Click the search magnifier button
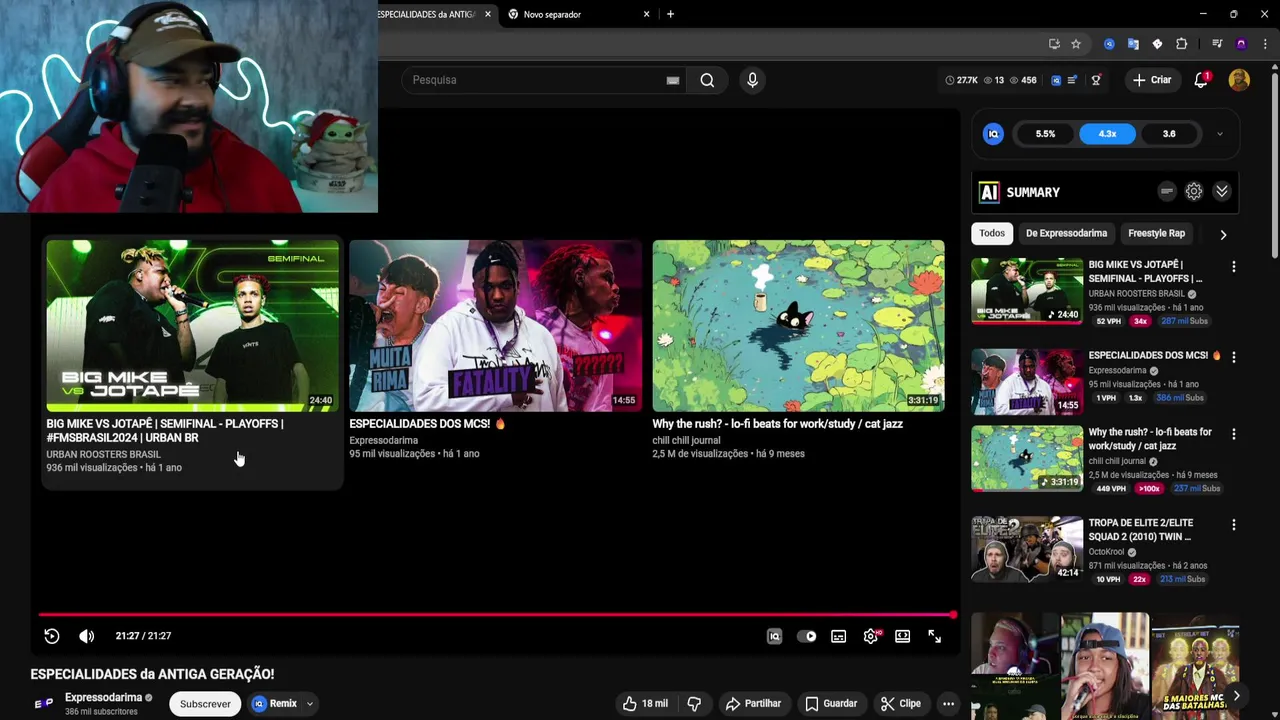Screen dimensions: 1280x720 click(707, 80)
